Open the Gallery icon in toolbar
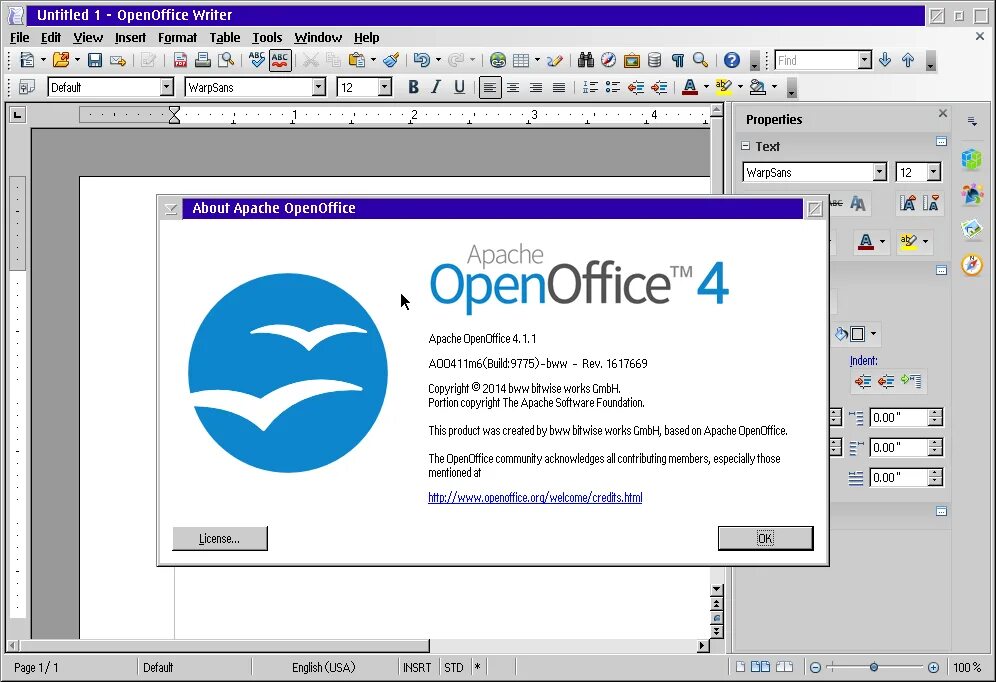Screen dimensions: 996x682 click(631, 60)
